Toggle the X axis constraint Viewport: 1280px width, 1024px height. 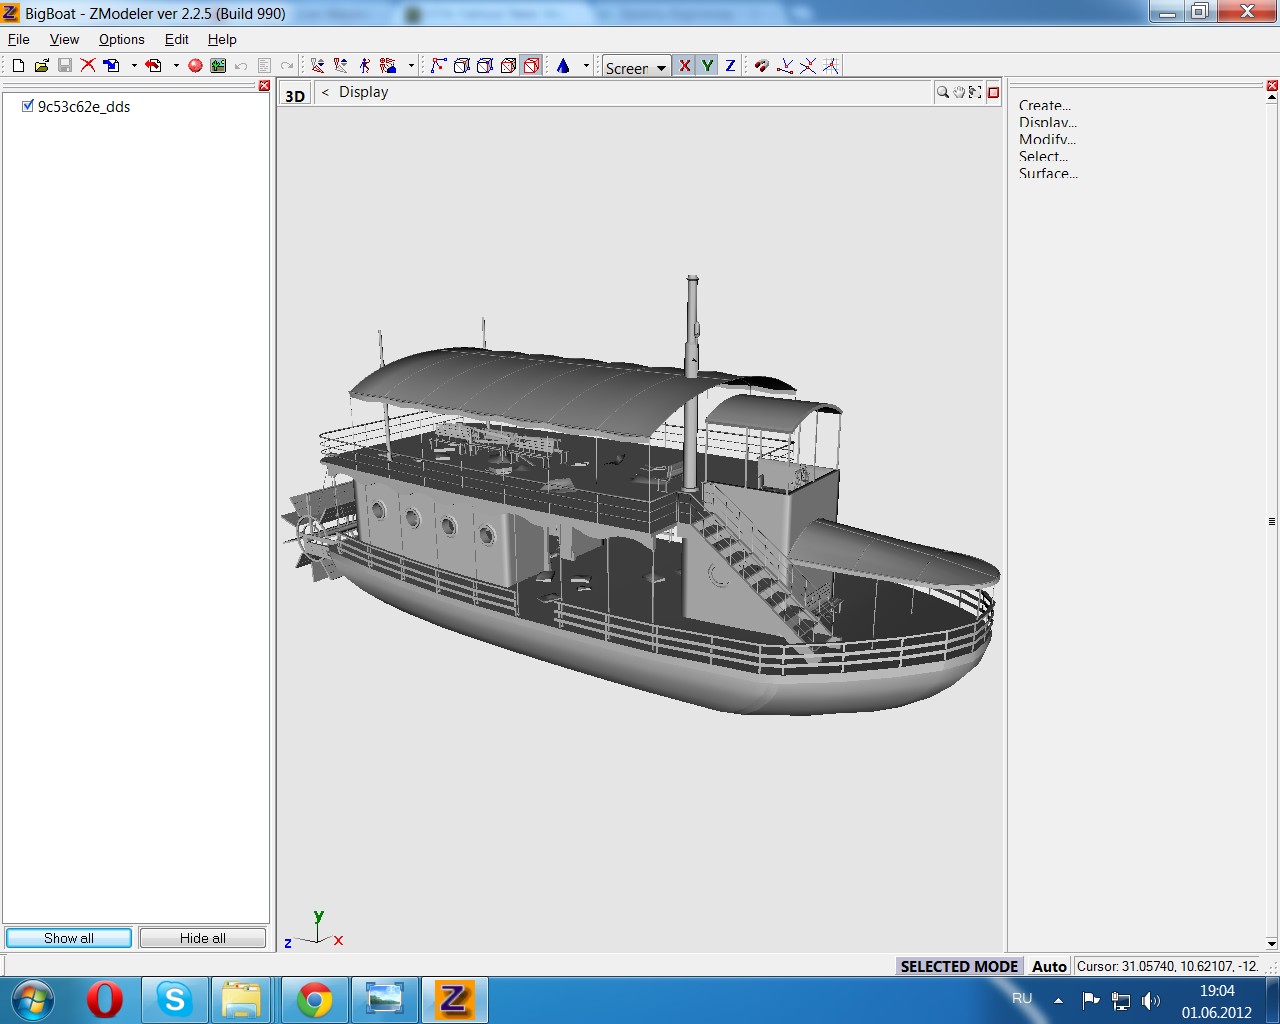tap(685, 66)
